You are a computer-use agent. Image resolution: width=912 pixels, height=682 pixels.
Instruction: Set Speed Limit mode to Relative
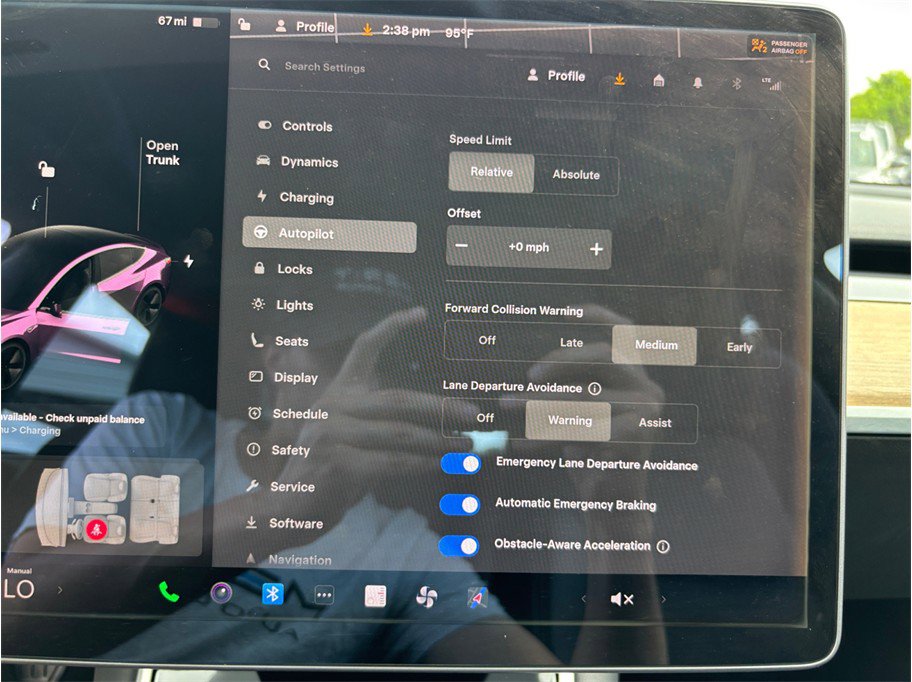pos(491,172)
